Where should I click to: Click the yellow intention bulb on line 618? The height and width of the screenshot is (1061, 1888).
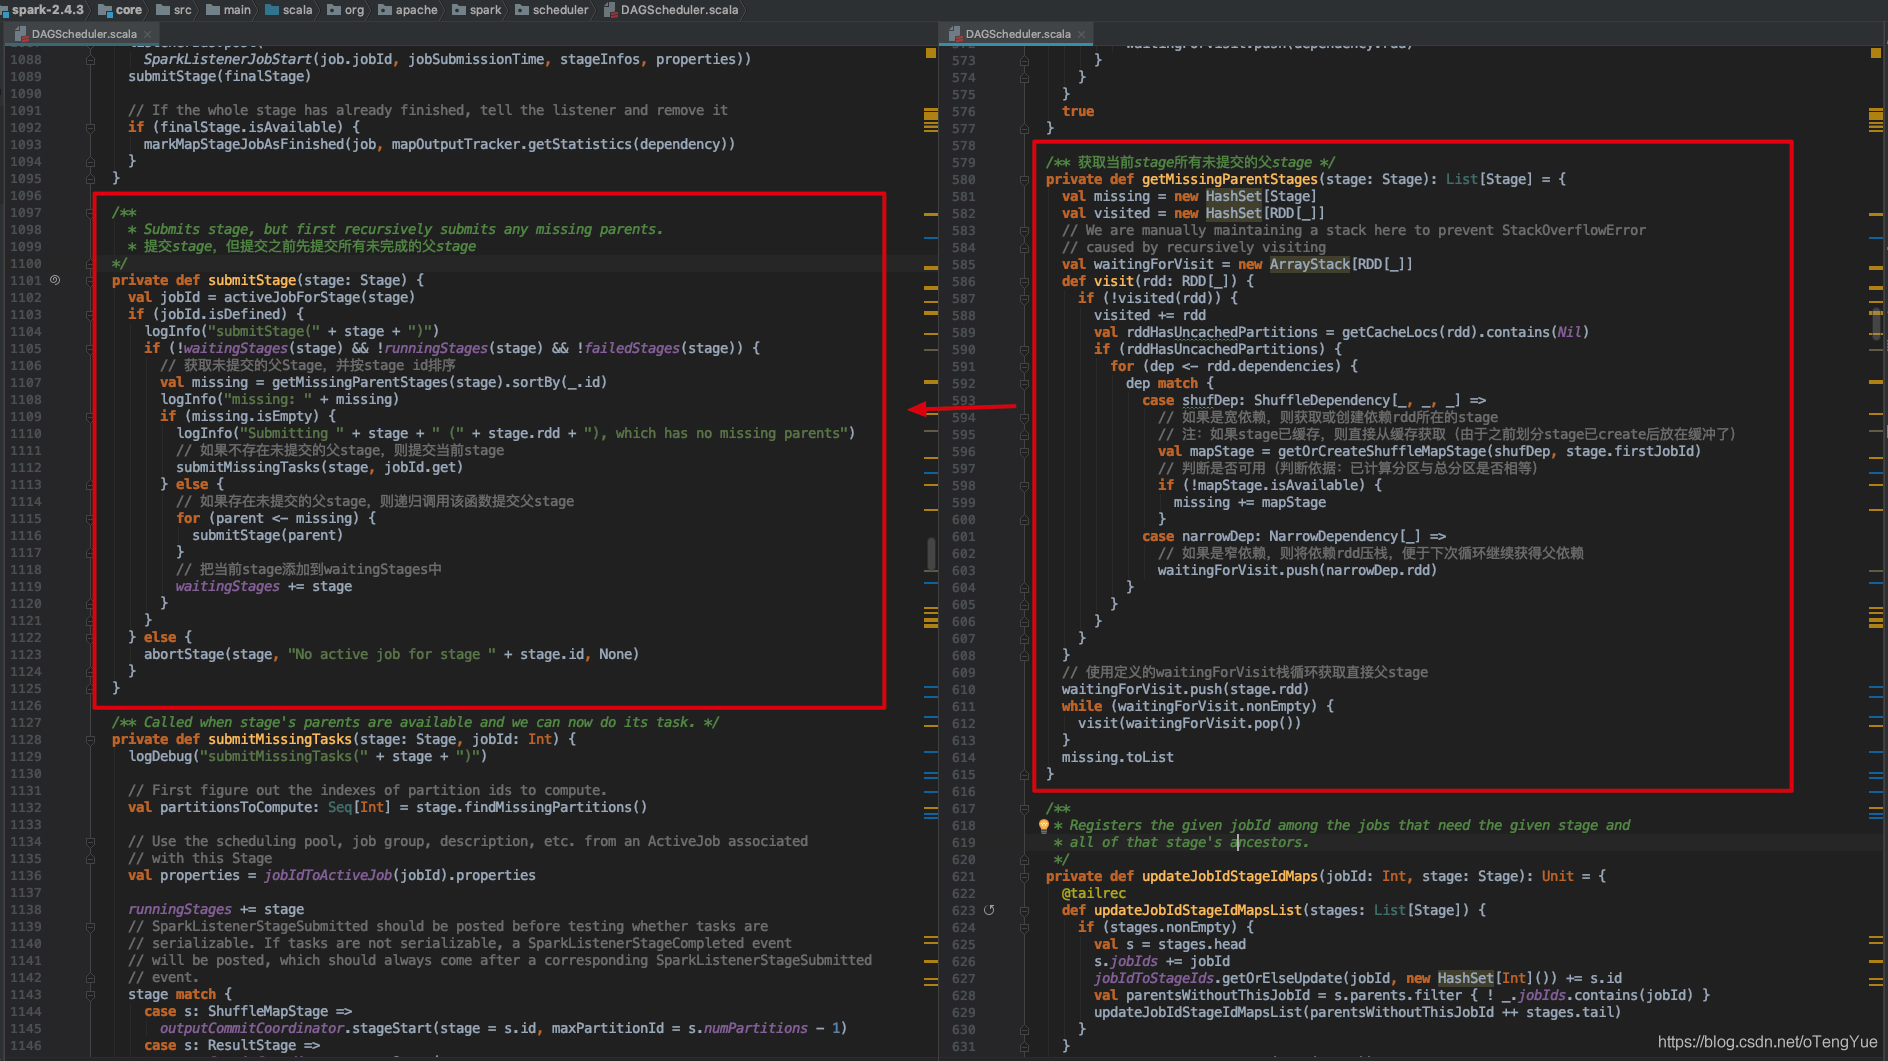click(1043, 826)
